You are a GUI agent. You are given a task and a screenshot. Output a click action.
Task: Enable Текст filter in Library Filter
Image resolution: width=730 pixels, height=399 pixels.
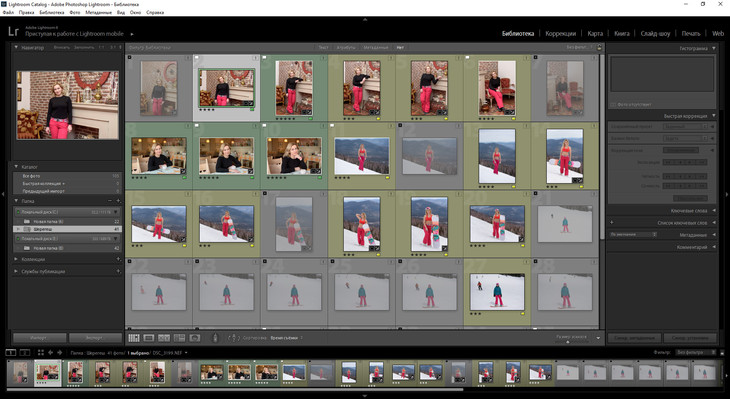[323, 47]
